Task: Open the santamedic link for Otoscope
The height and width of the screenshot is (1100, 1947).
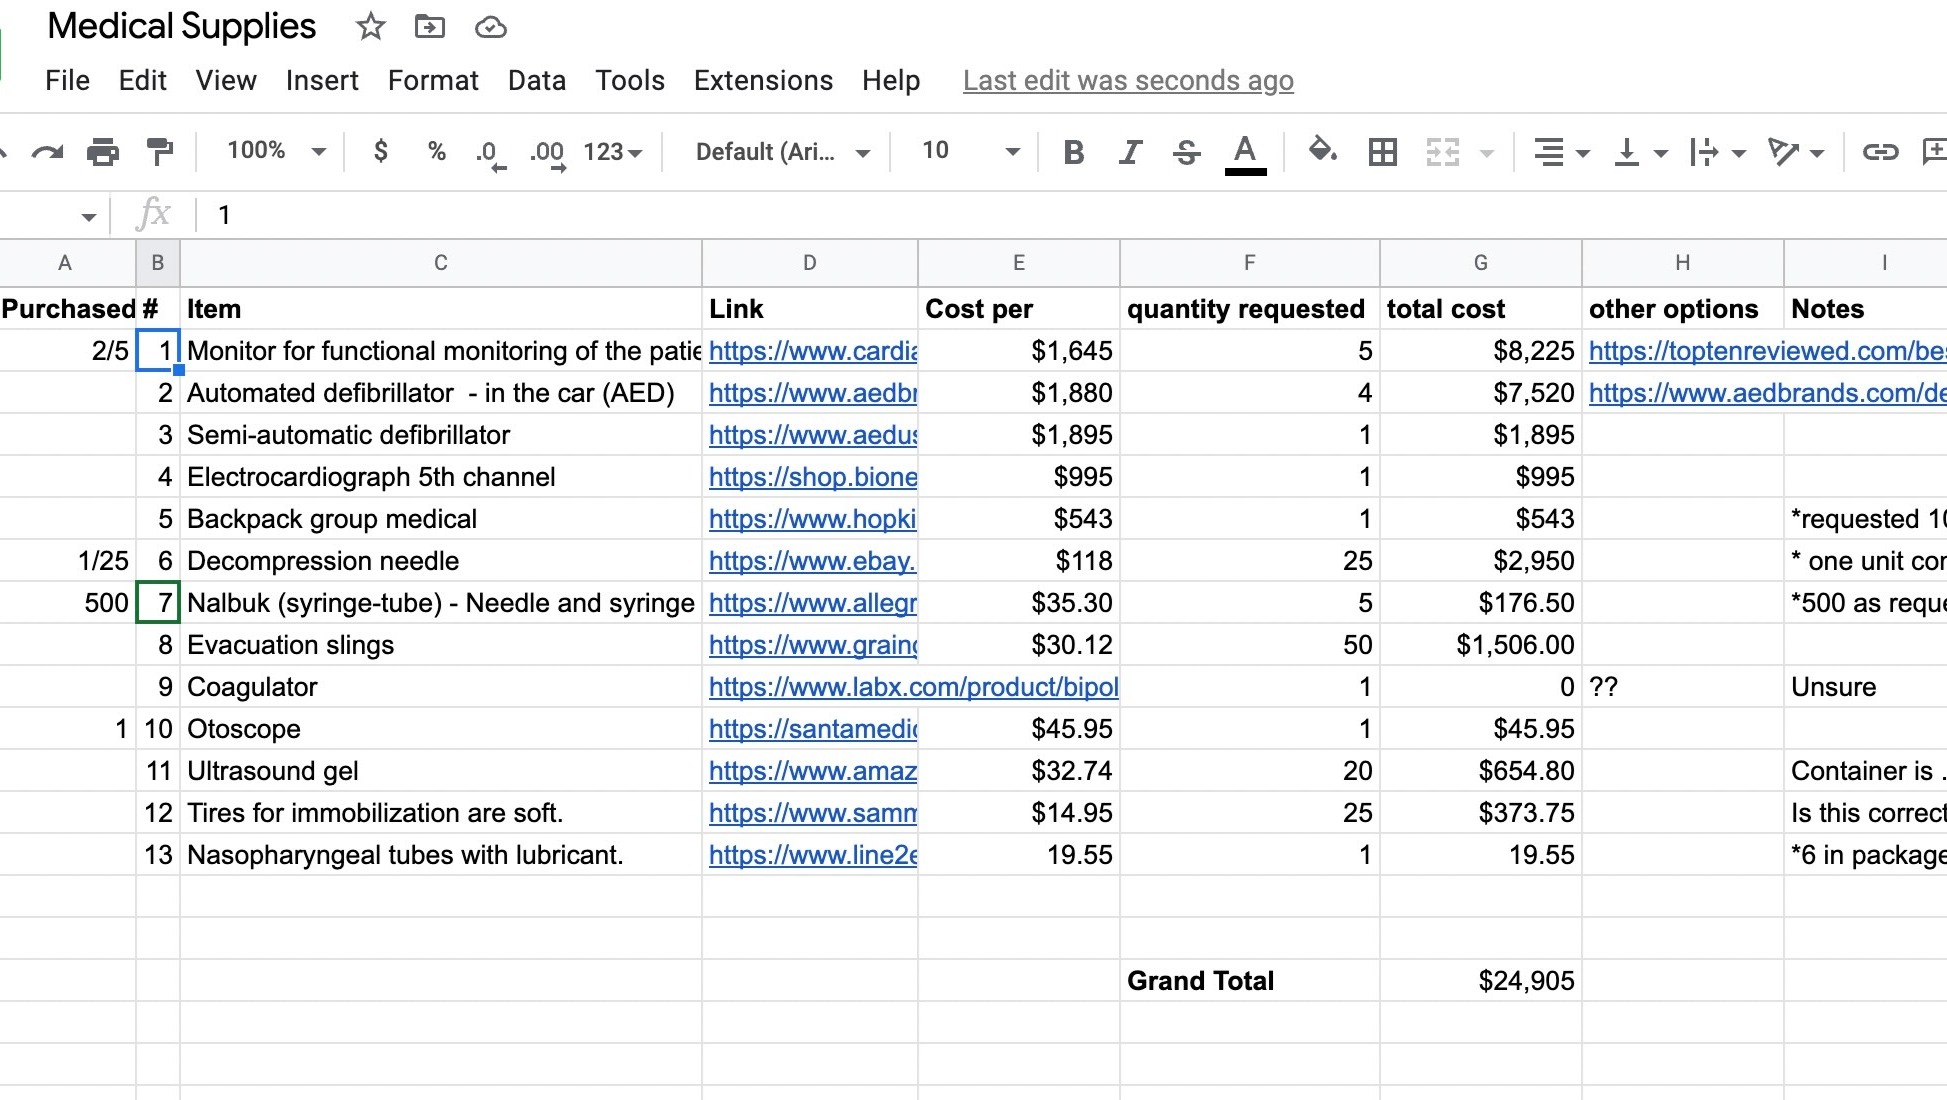Action: click(x=813, y=729)
